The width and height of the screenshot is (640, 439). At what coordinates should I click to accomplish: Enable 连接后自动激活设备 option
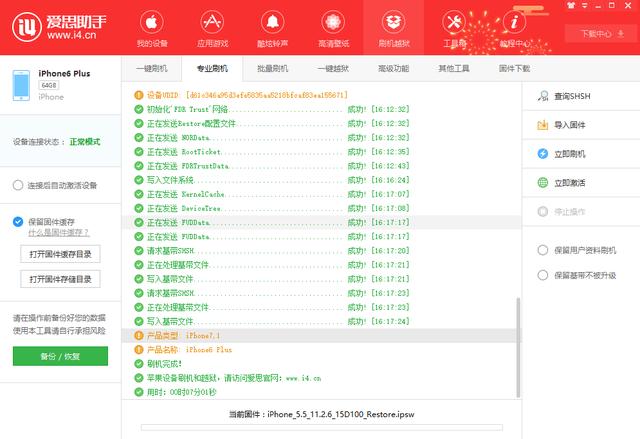click(x=18, y=185)
